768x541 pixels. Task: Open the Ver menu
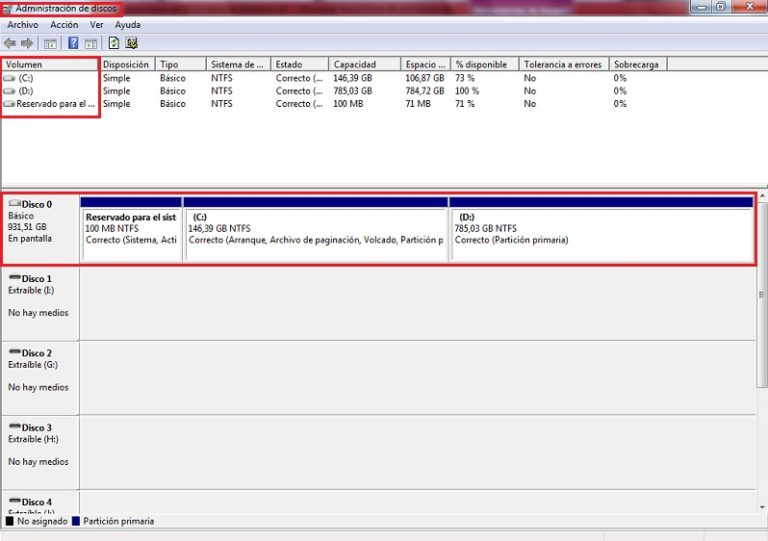(x=96, y=24)
